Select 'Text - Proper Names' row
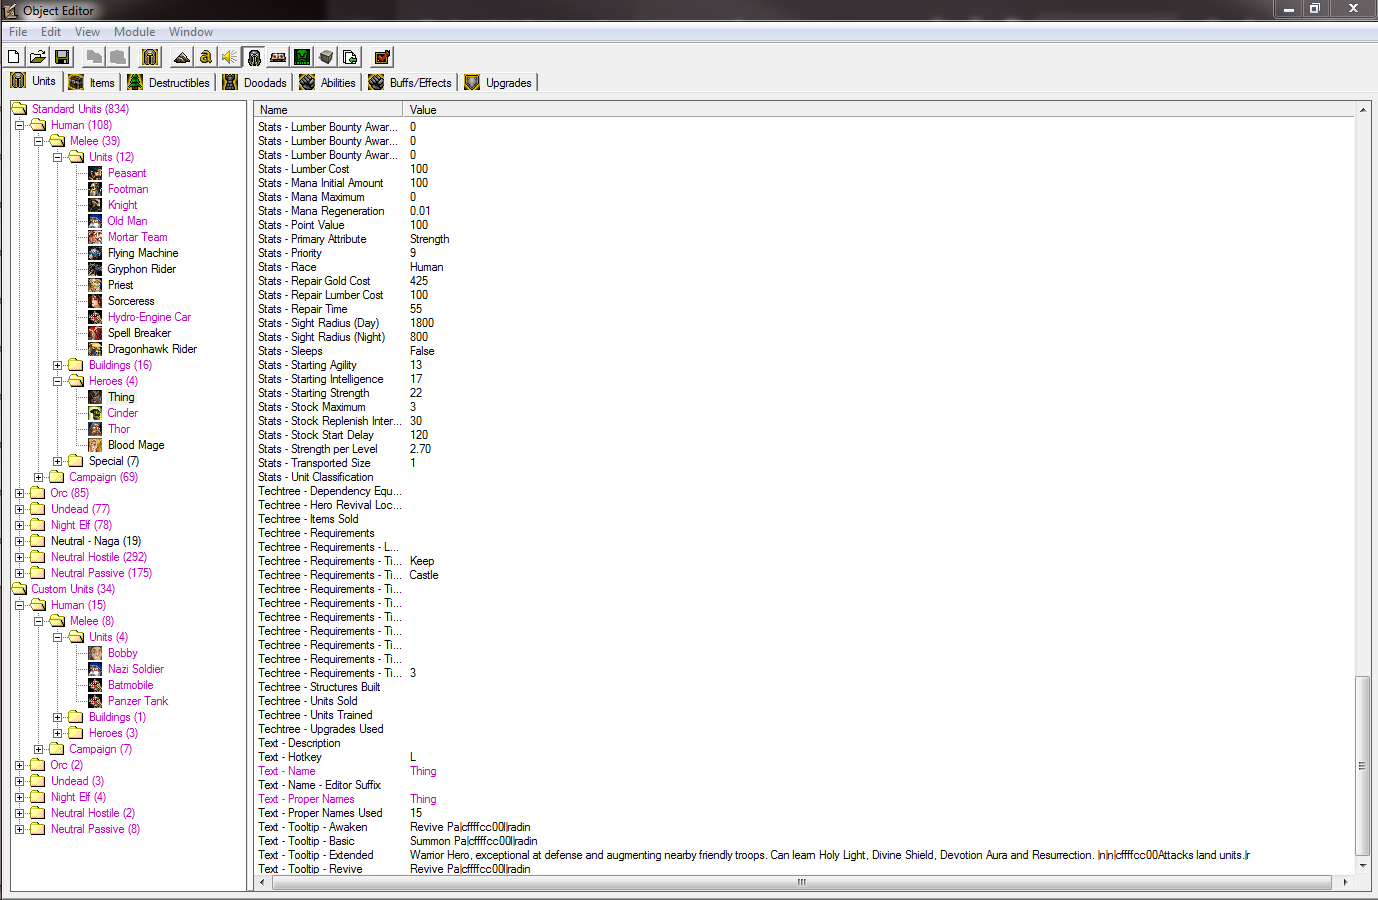This screenshot has height=900, width=1378. pyautogui.click(x=804, y=799)
